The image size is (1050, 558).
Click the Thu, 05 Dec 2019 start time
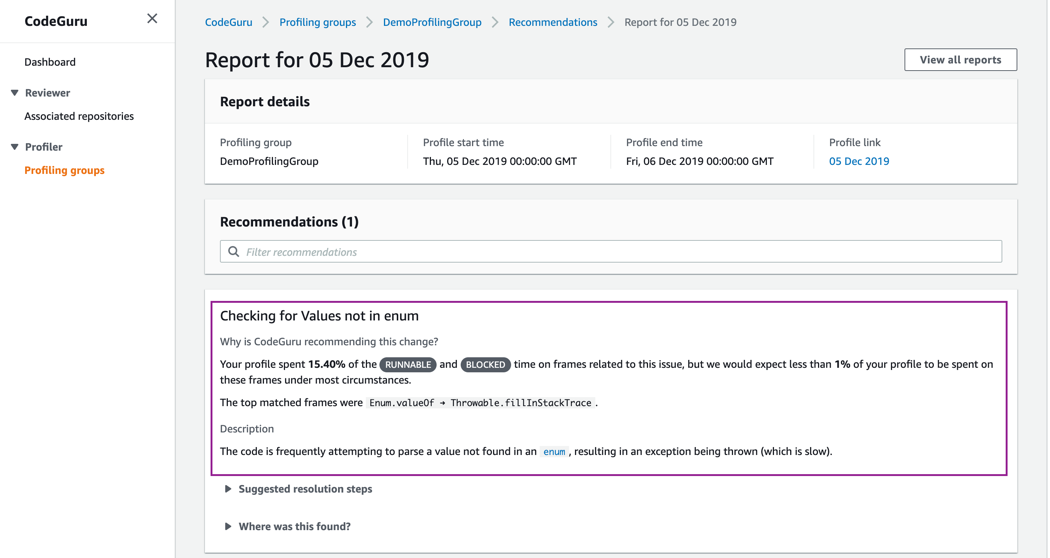(x=500, y=161)
